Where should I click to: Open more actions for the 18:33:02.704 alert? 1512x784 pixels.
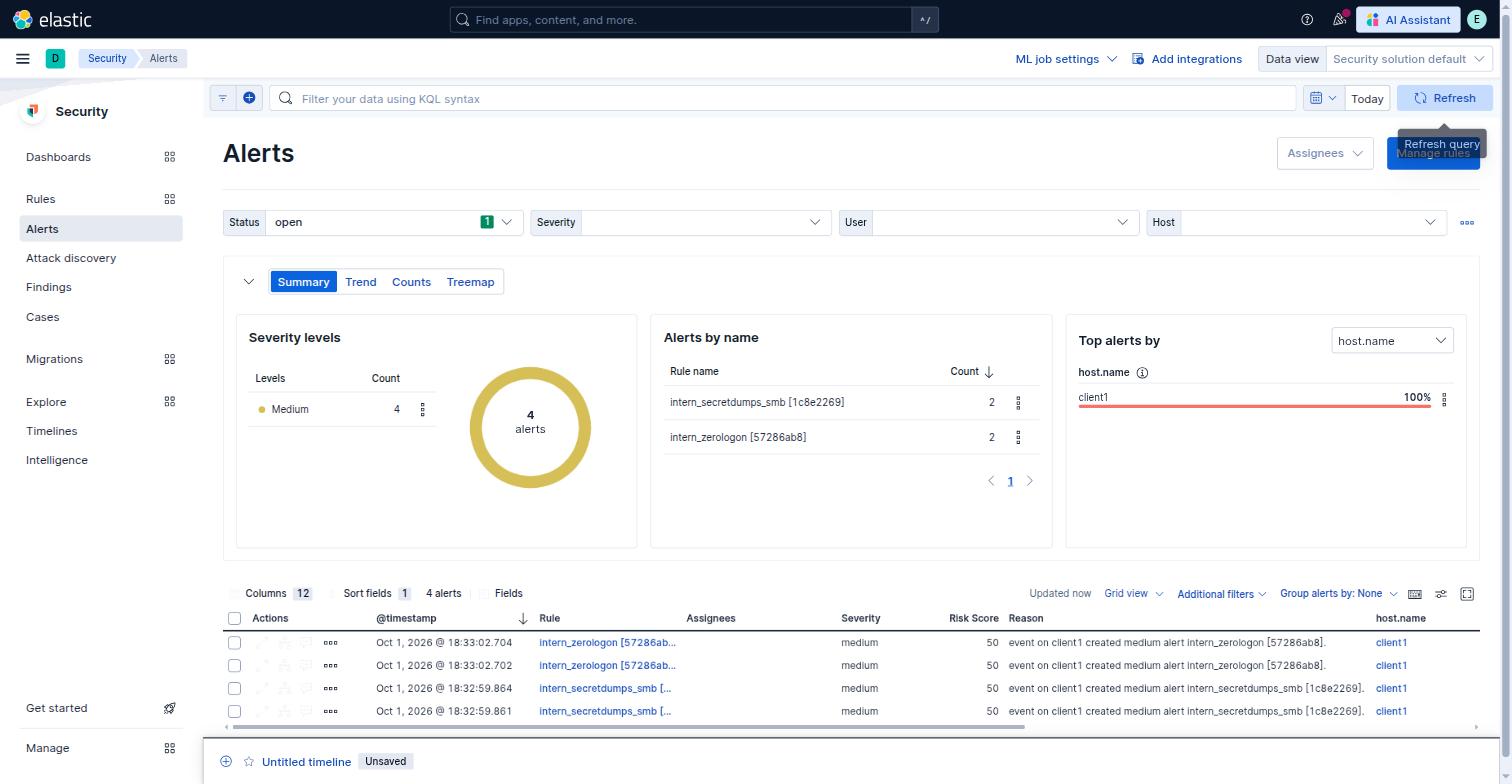pos(330,643)
